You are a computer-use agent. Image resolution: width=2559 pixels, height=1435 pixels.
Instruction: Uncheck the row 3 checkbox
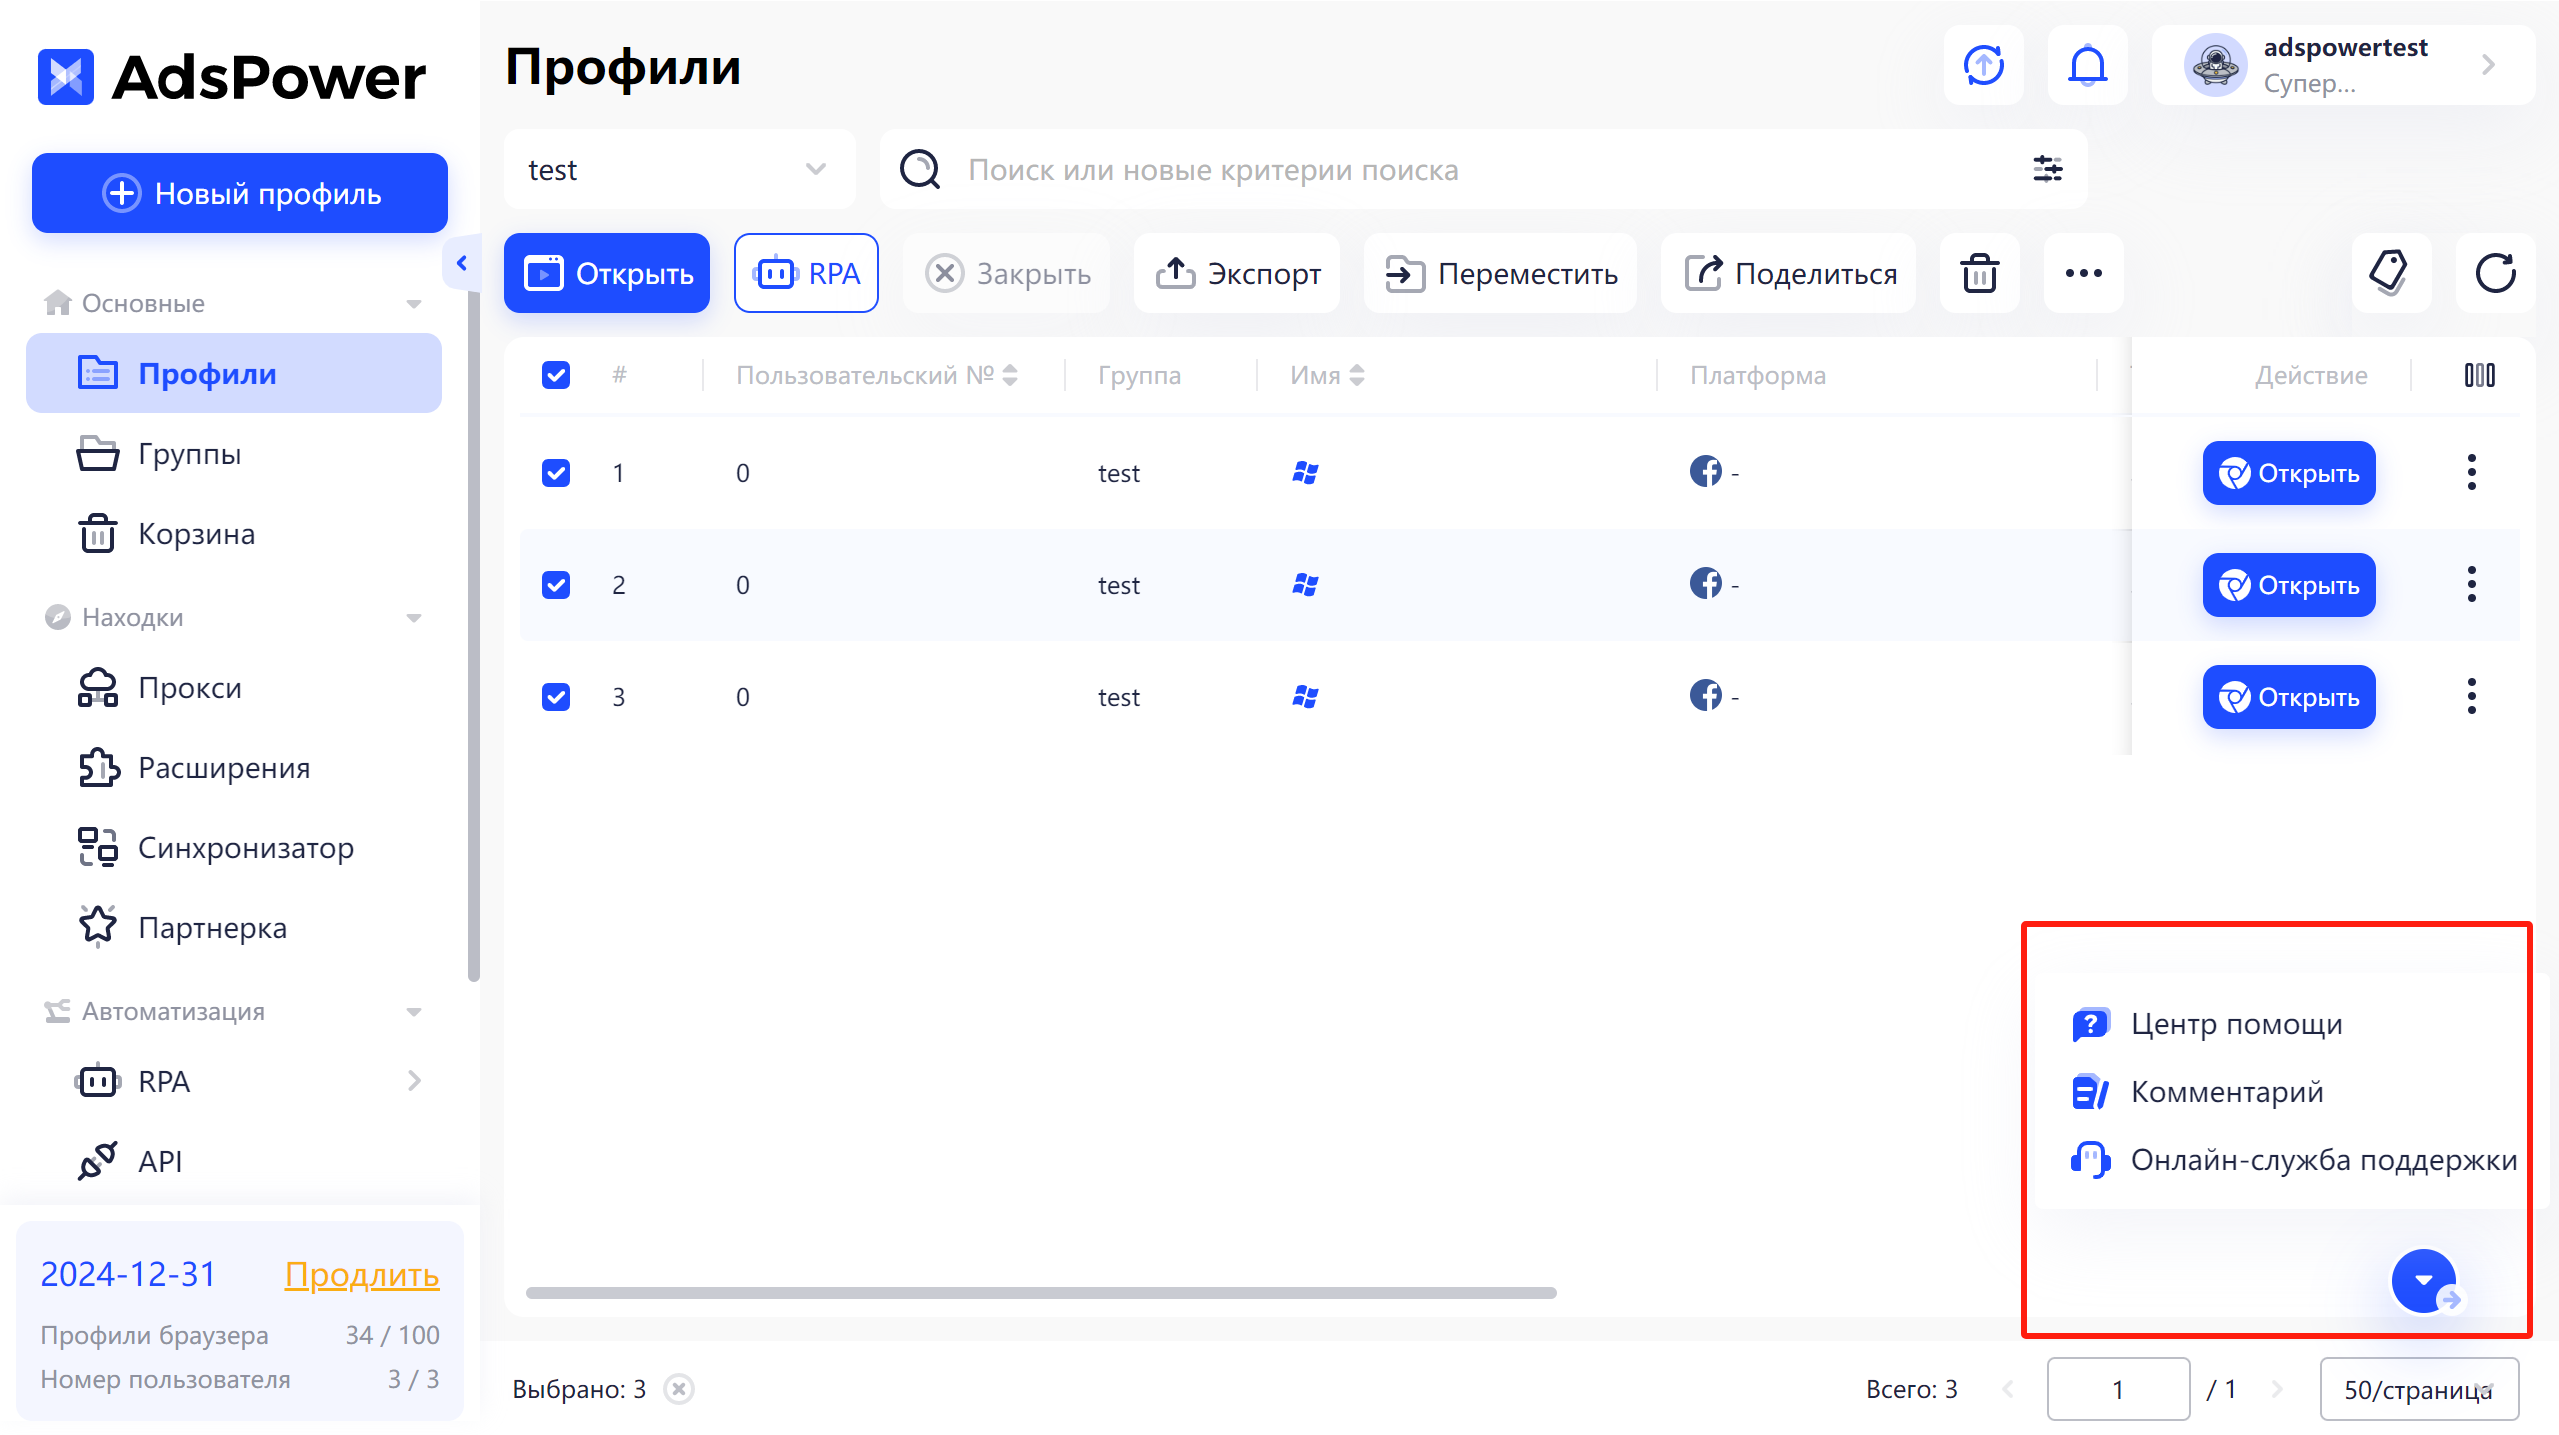(x=556, y=696)
